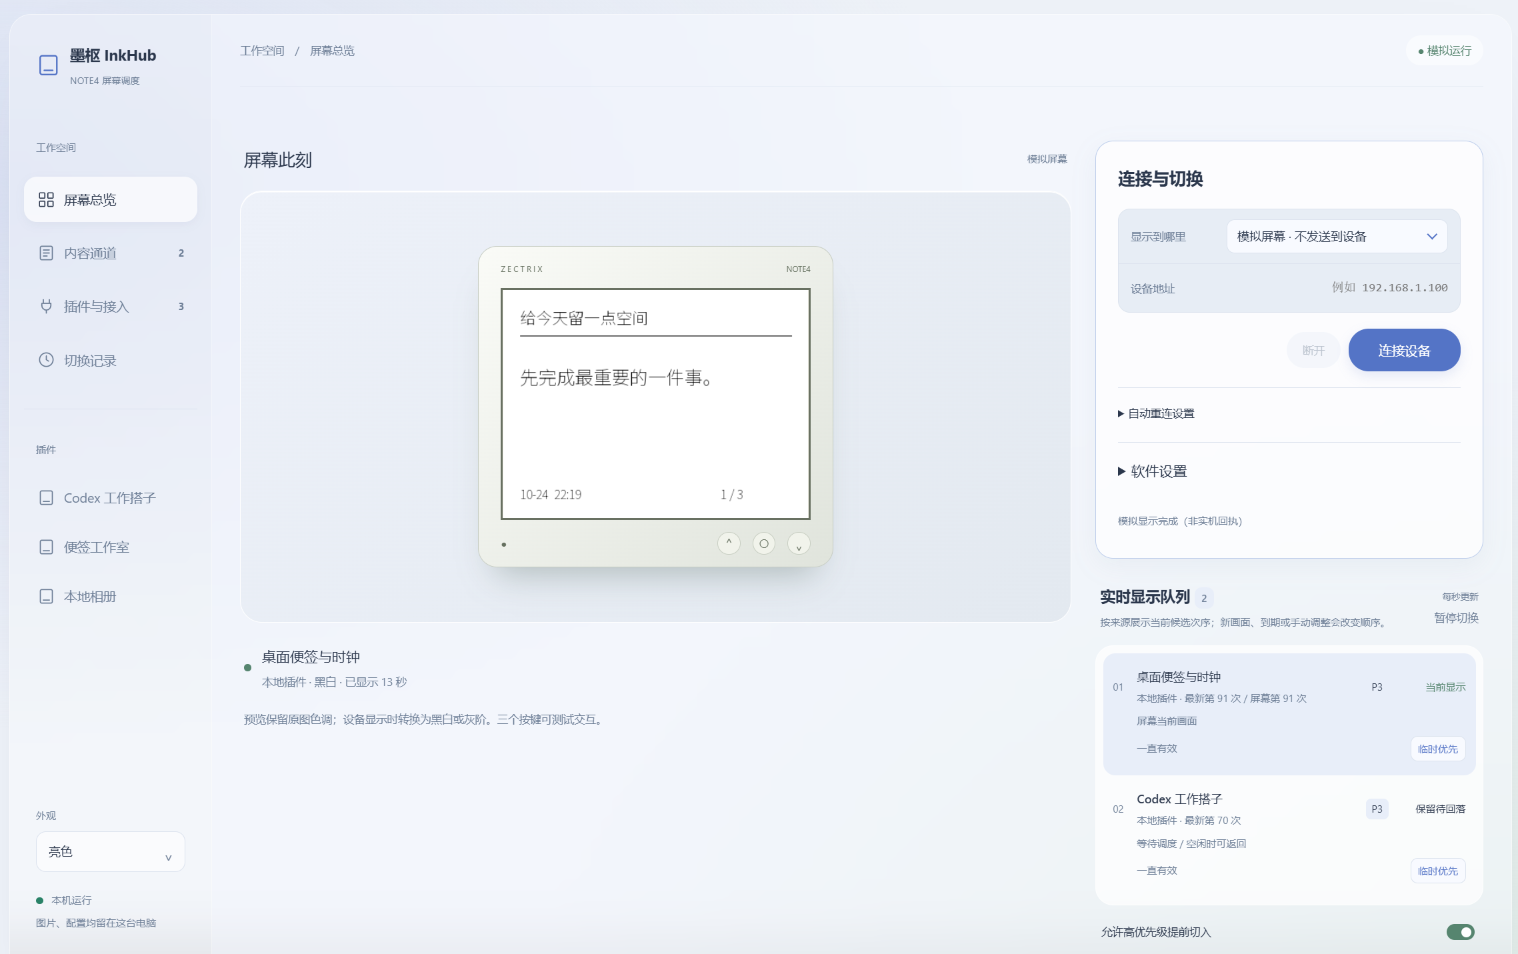Click 临时优先 for 桌面便签与时钟
The width and height of the screenshot is (1518, 954).
(x=1438, y=749)
